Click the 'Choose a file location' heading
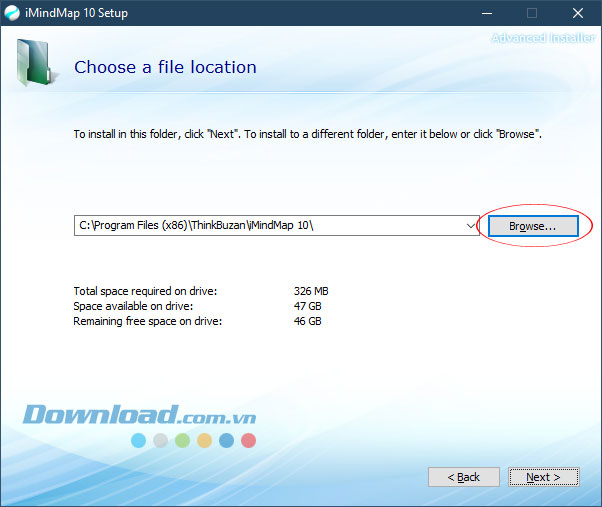602x507 pixels. click(x=165, y=67)
